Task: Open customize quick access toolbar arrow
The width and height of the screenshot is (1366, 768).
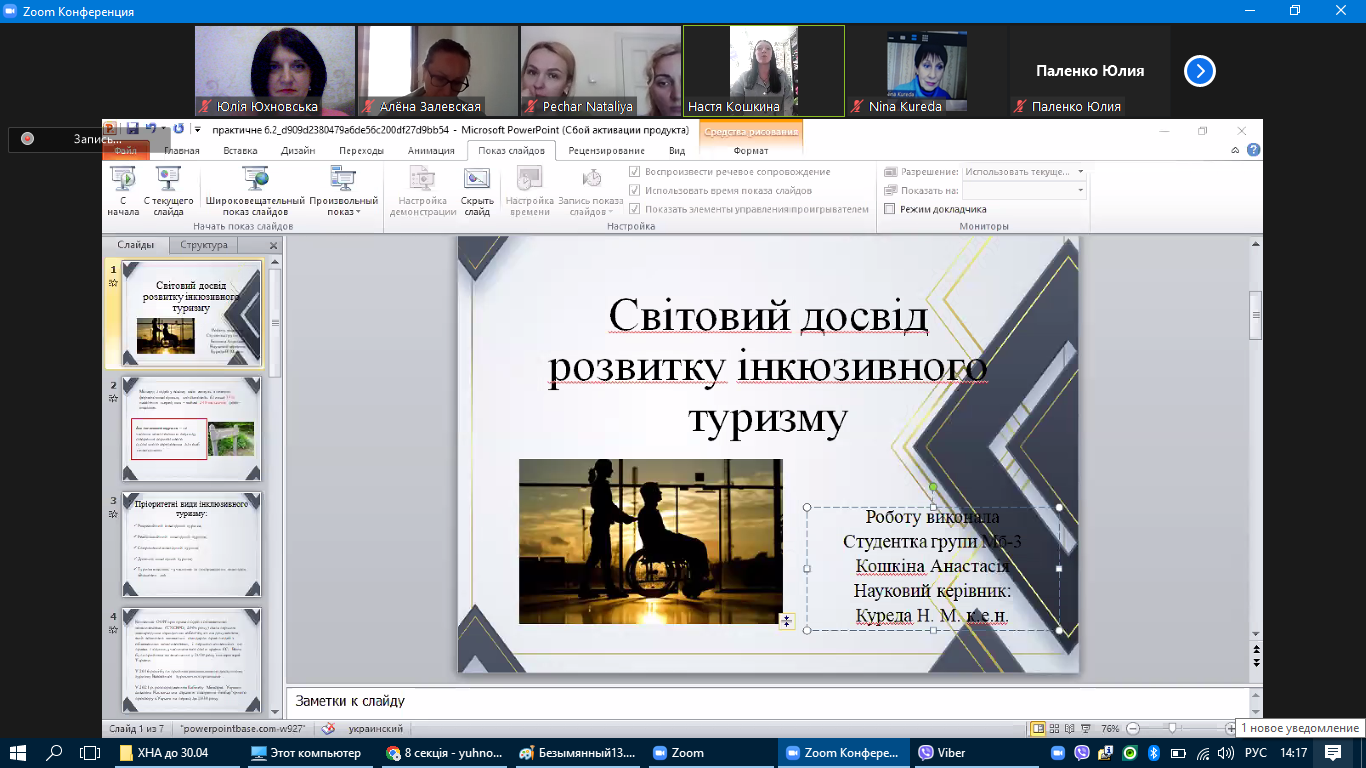Action: (x=197, y=130)
